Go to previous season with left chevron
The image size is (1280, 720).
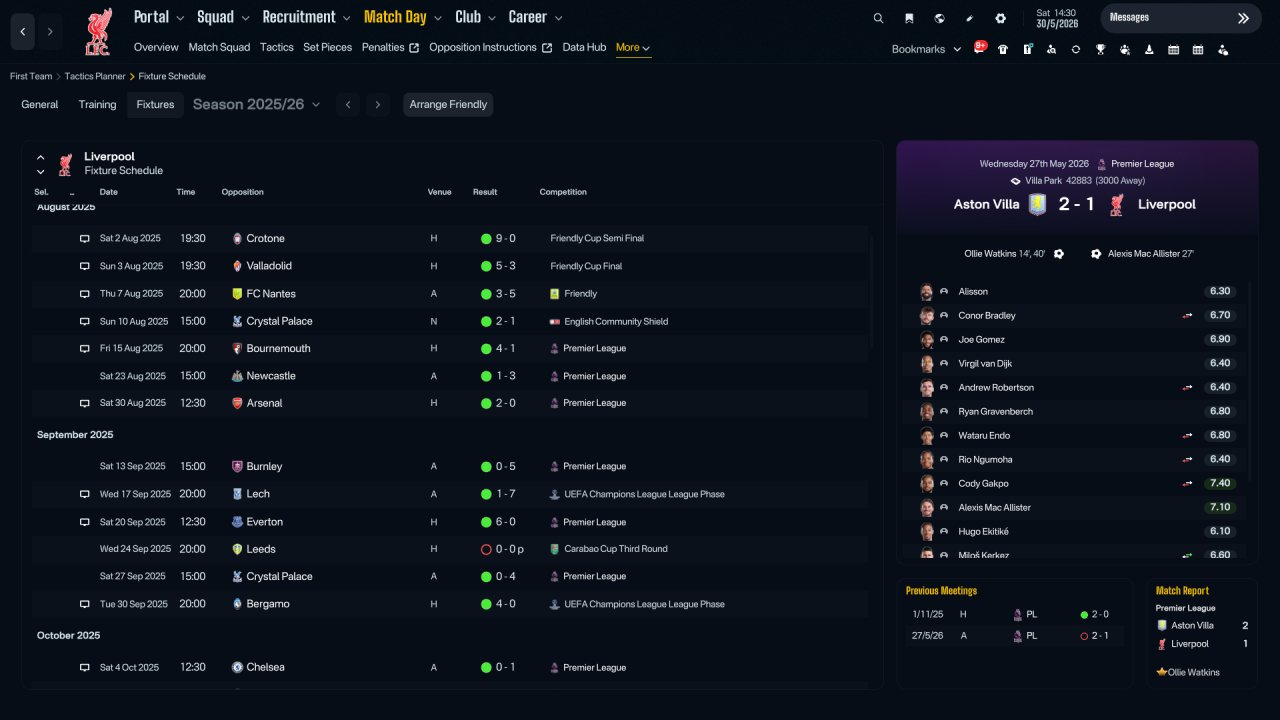pos(348,105)
